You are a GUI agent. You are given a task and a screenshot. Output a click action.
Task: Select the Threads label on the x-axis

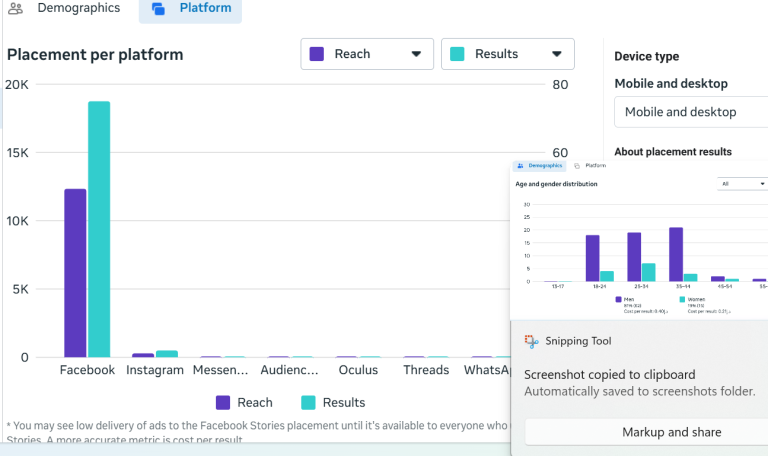(426, 370)
